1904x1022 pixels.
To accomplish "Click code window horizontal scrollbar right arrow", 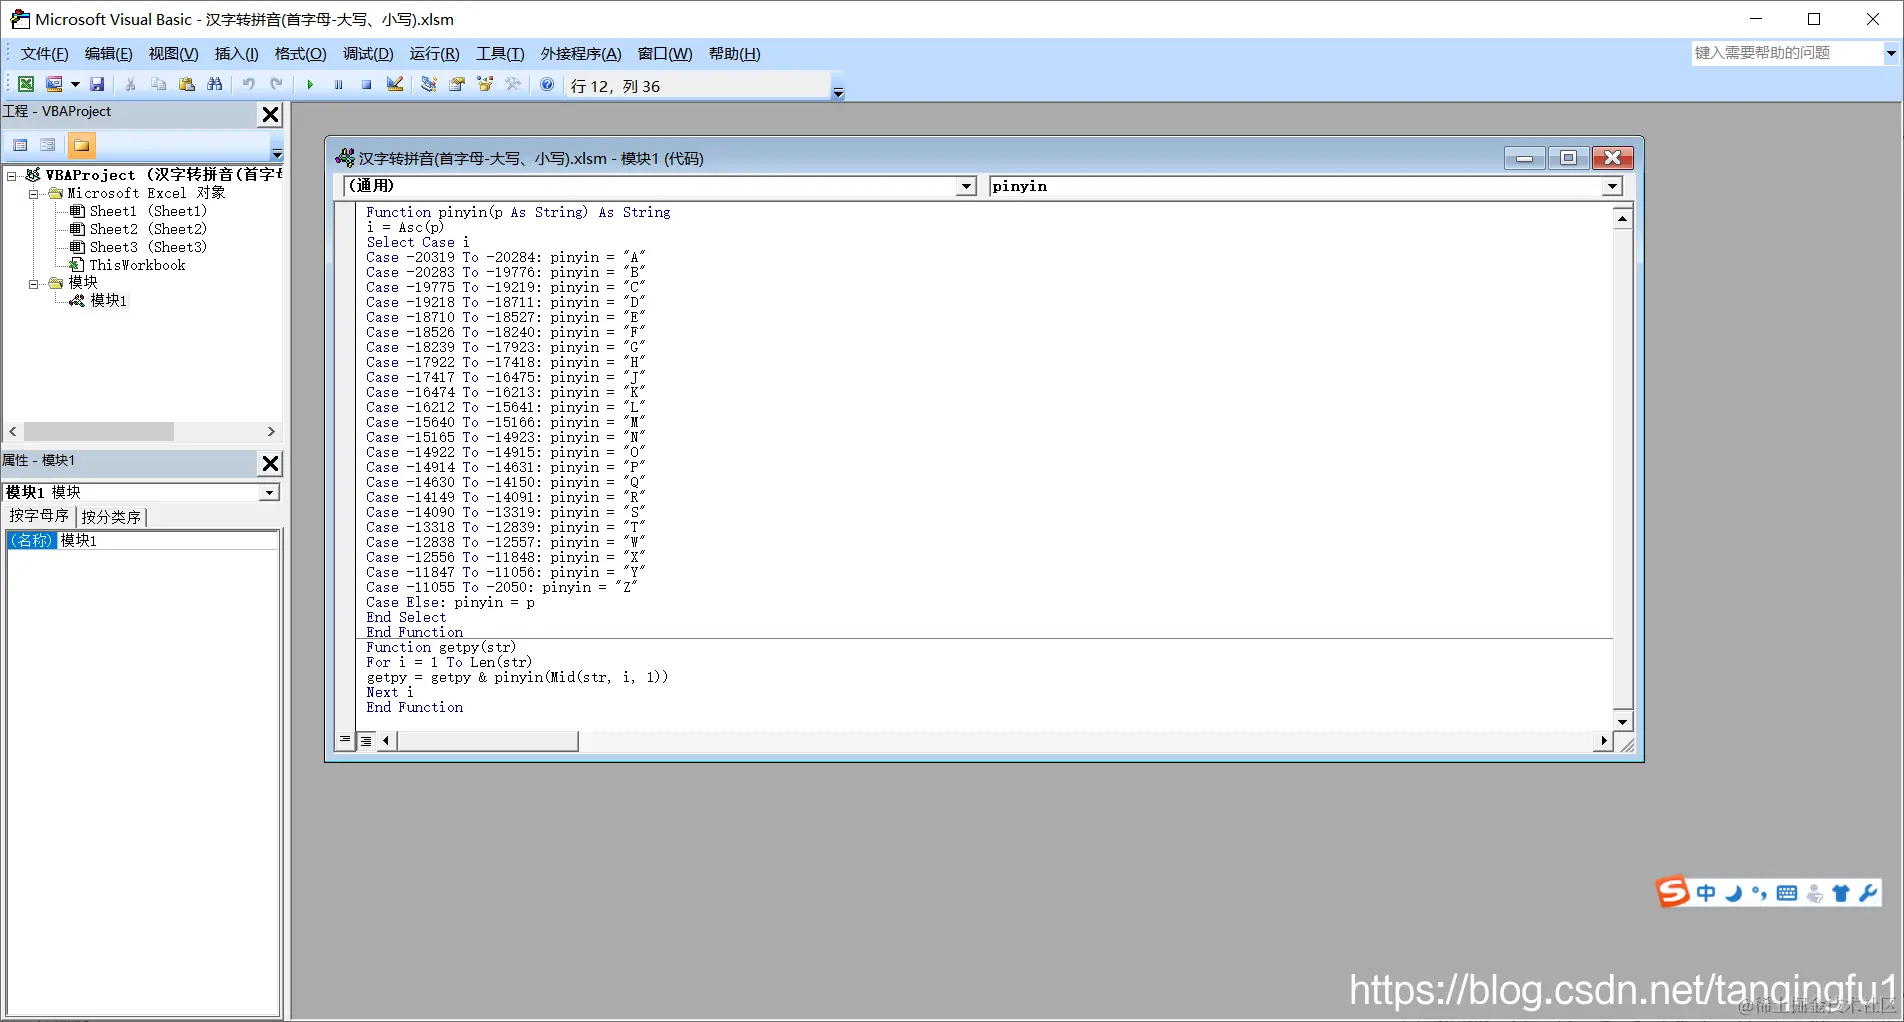I will point(1604,741).
